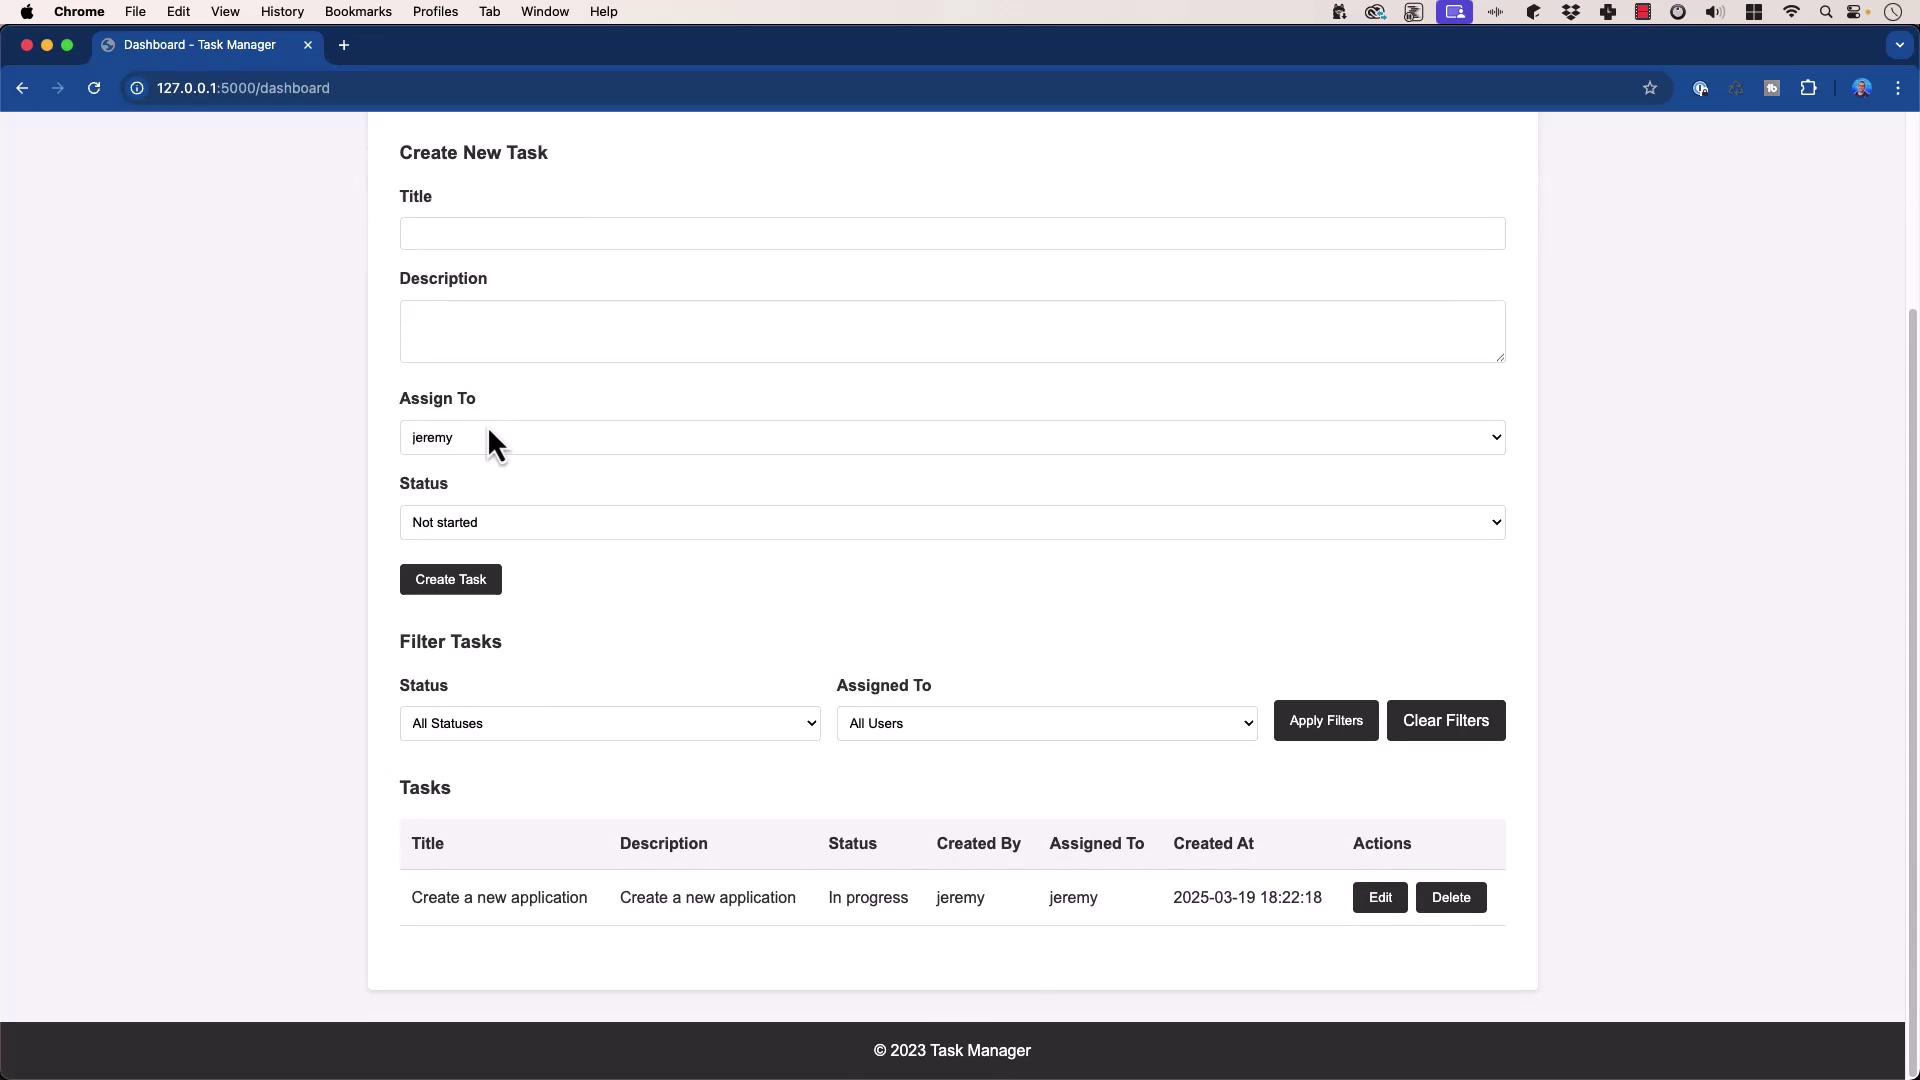Open the All Statuses filter dropdown
This screenshot has width=1920, height=1080.
click(x=609, y=724)
